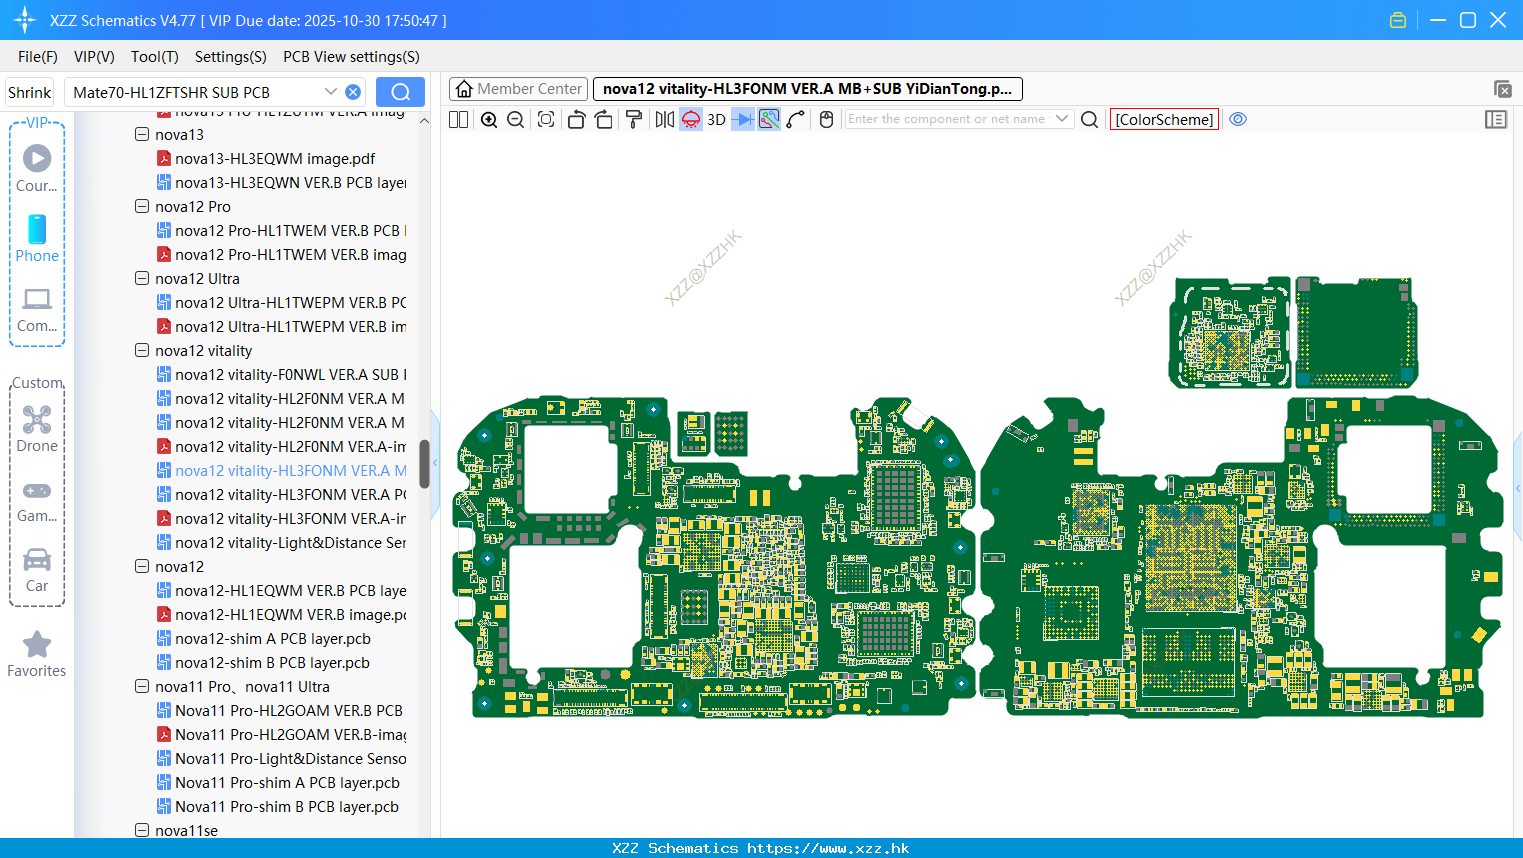
Task: Clear the Mate70 search text
Action: (x=353, y=92)
